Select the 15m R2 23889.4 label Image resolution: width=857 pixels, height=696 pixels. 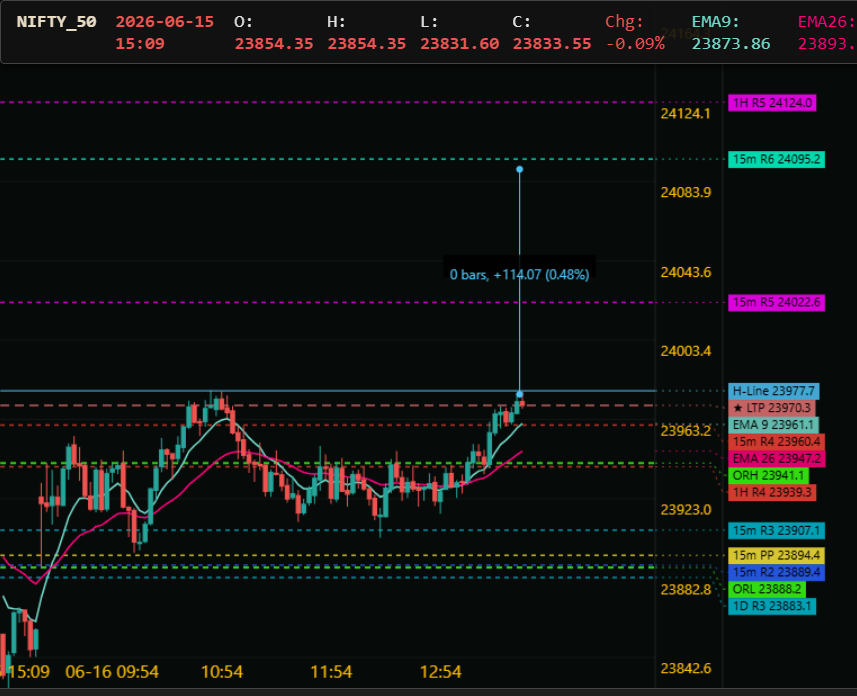pyautogui.click(x=776, y=572)
